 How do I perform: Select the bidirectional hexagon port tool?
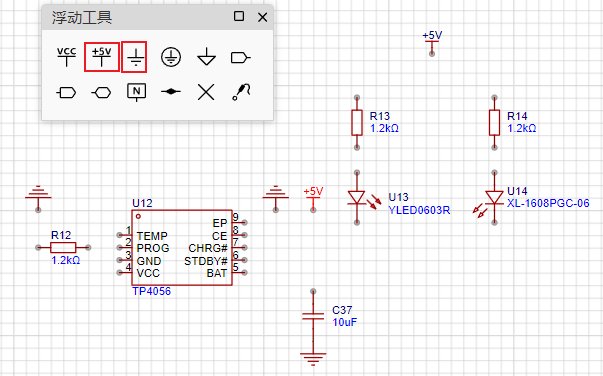102,93
